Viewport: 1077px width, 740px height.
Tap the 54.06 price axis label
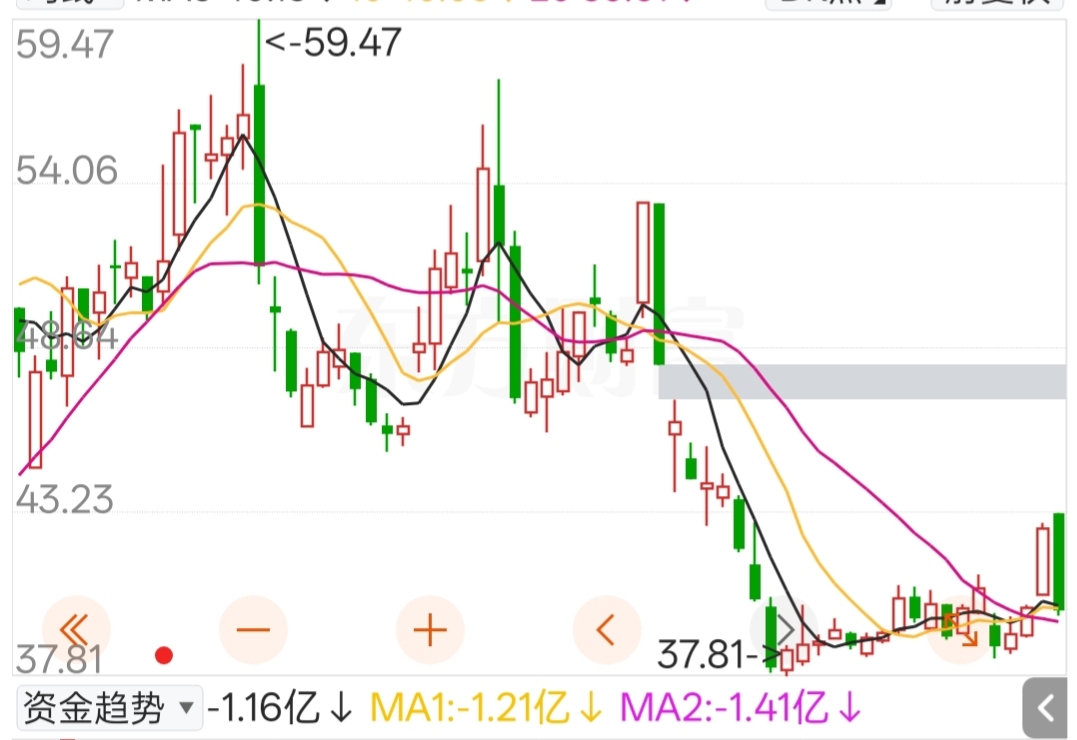coord(67,170)
